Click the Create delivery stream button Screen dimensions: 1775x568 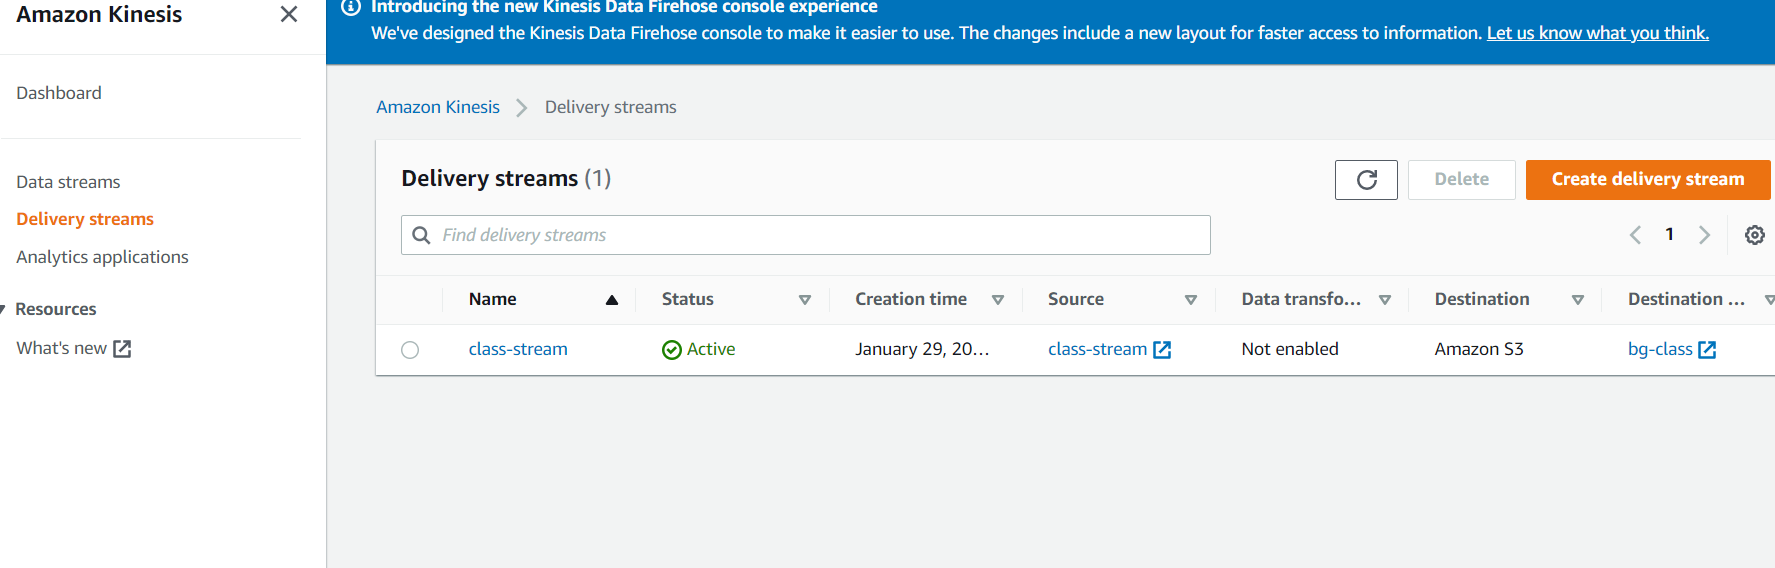pyautogui.click(x=1647, y=180)
